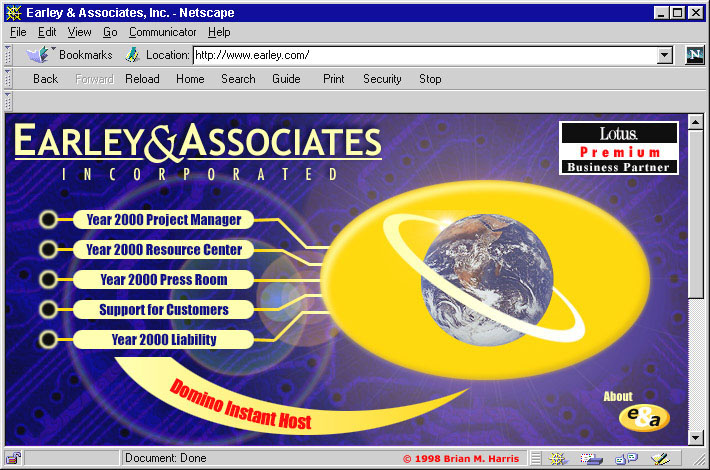Expand the Location URL history dropdown
Screen dimensions: 710x470
pos(665,56)
